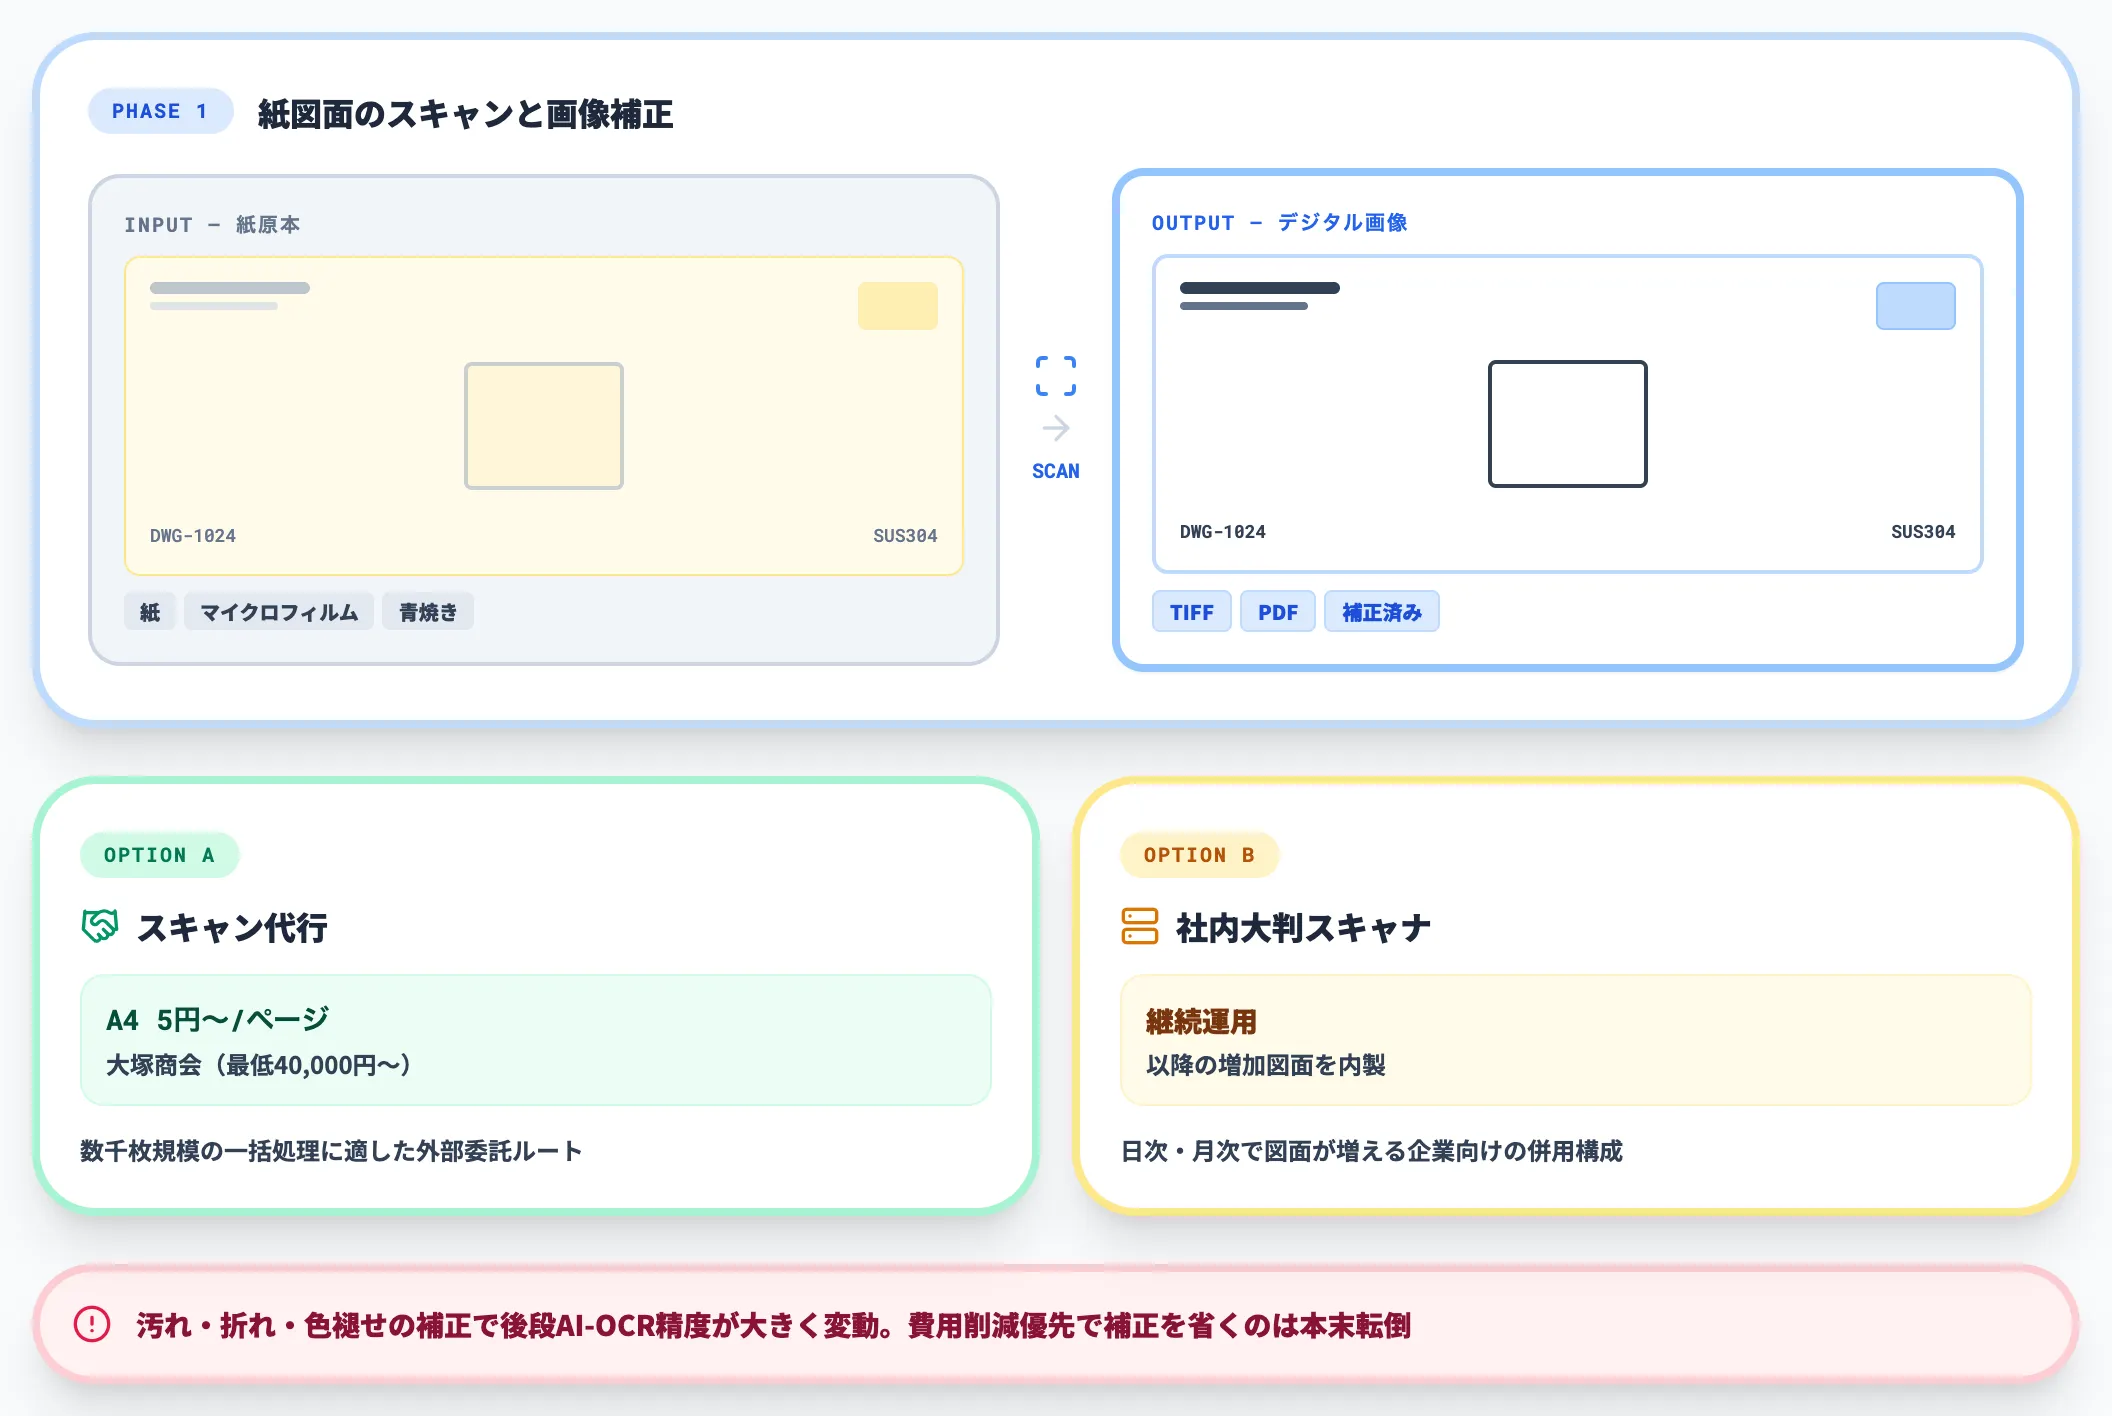2112x1416 pixels.
Task: Click the DWG-1024 label on the OUTPUT drawing
Action: coord(1222,531)
